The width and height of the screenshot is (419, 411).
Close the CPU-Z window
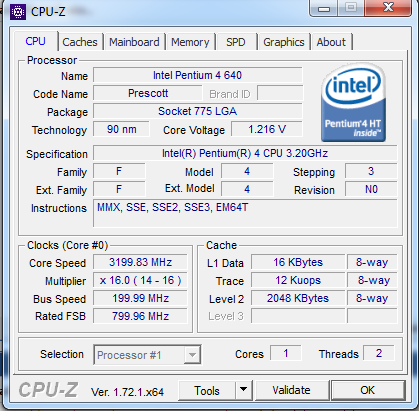[x=388, y=8]
